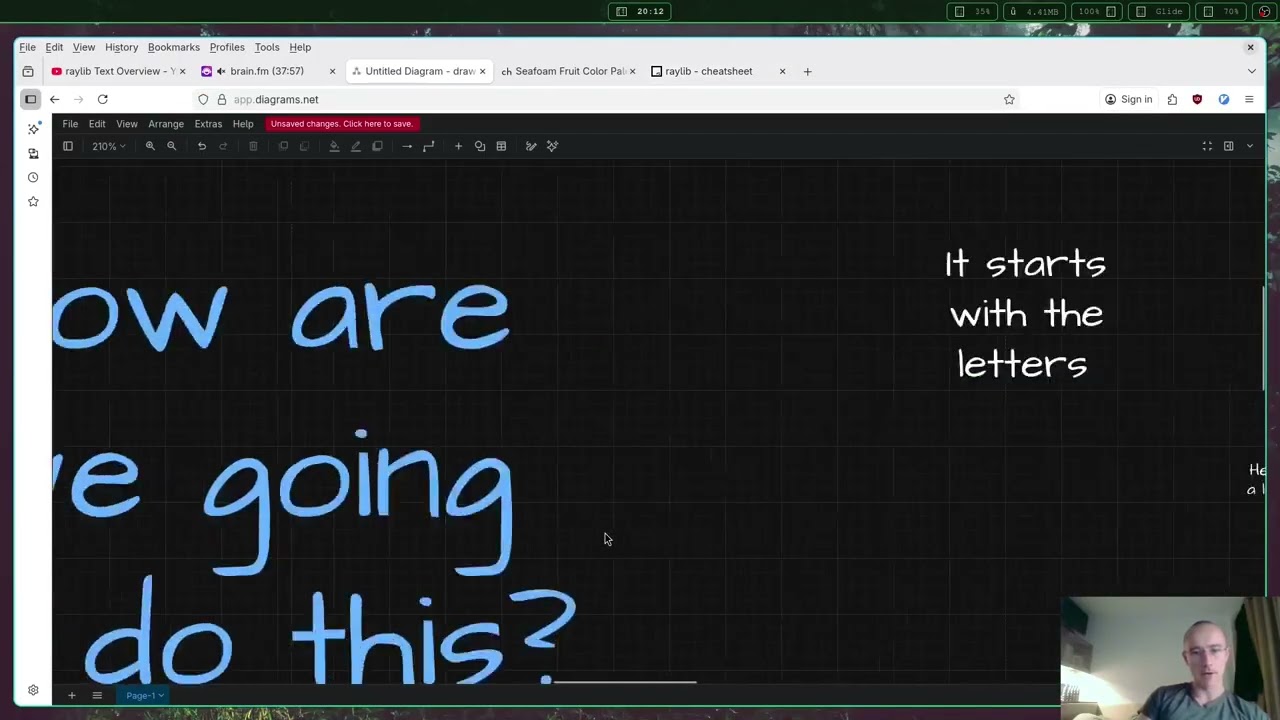Switch to brain.fm tab

coord(266,71)
